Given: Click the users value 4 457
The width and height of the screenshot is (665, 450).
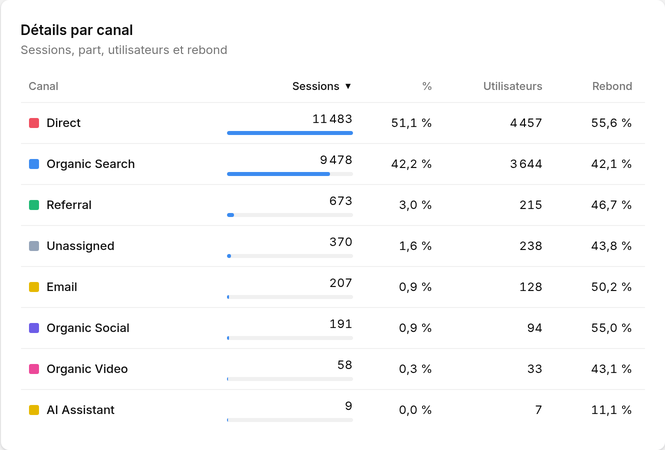Looking at the screenshot, I should pyautogui.click(x=526, y=123).
